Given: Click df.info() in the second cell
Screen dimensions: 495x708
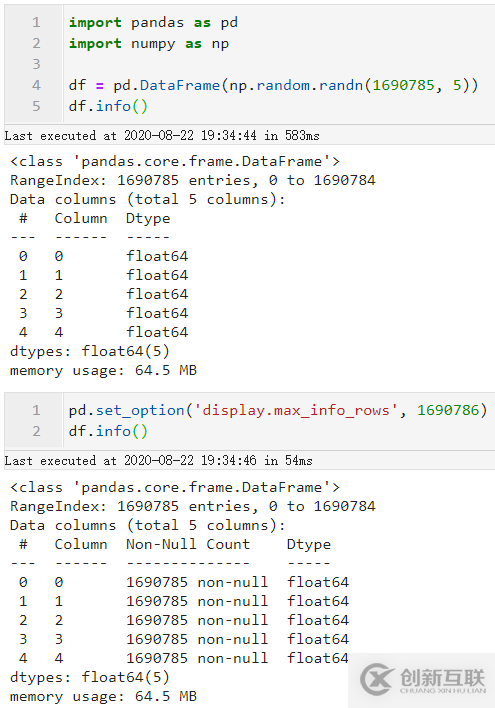Looking at the screenshot, I should [108, 431].
